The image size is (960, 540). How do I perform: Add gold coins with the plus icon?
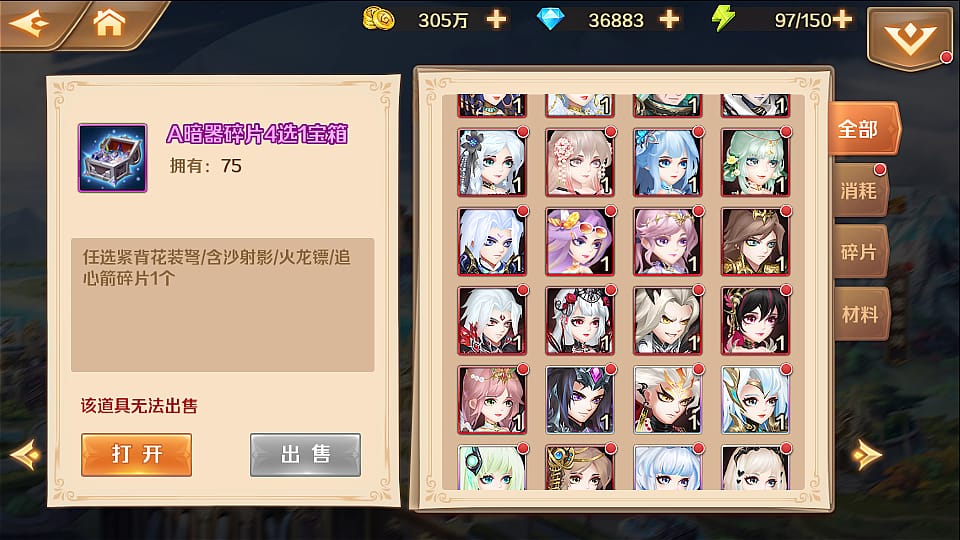[x=496, y=20]
